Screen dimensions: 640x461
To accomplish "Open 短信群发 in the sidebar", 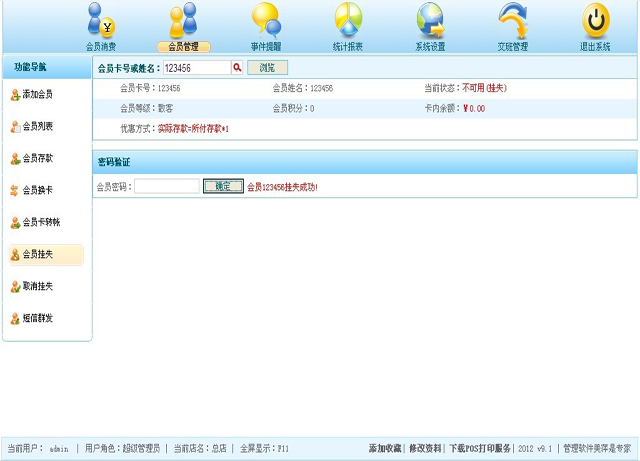I will coord(38,319).
